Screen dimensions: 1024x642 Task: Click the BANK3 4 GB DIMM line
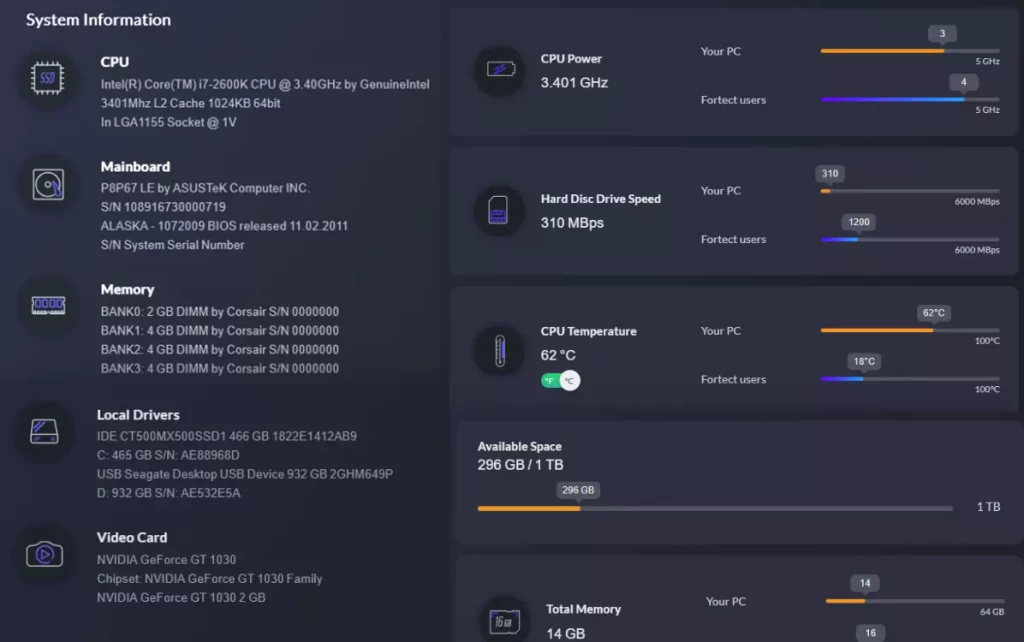click(x=219, y=368)
